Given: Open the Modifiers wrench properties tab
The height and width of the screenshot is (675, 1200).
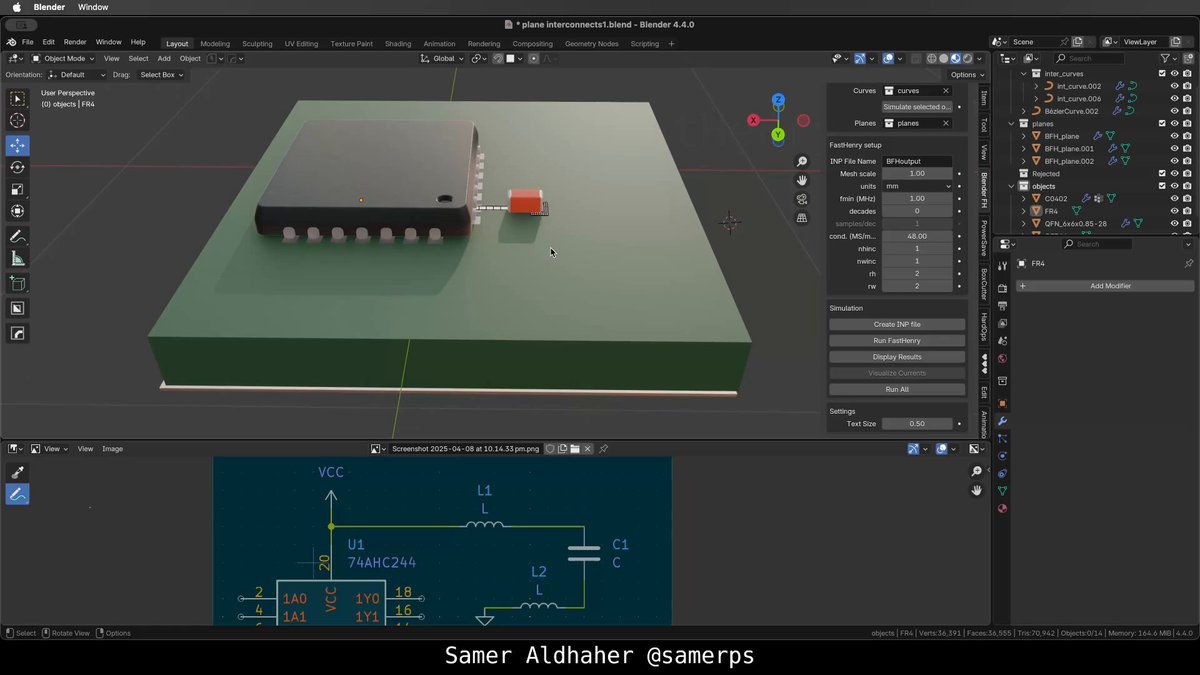Looking at the screenshot, I should (1002, 421).
